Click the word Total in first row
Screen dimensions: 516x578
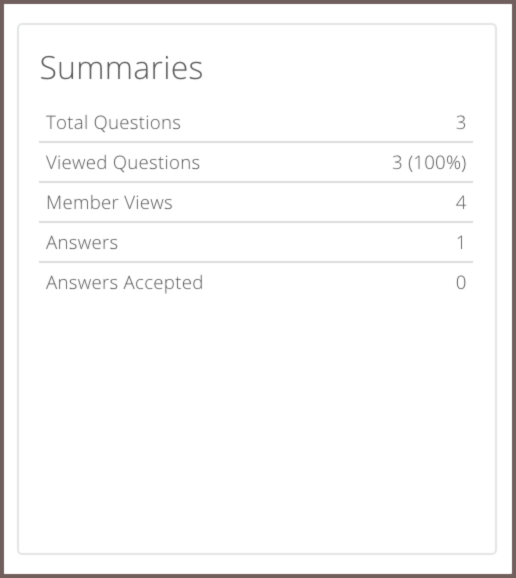pyautogui.click(x=67, y=122)
